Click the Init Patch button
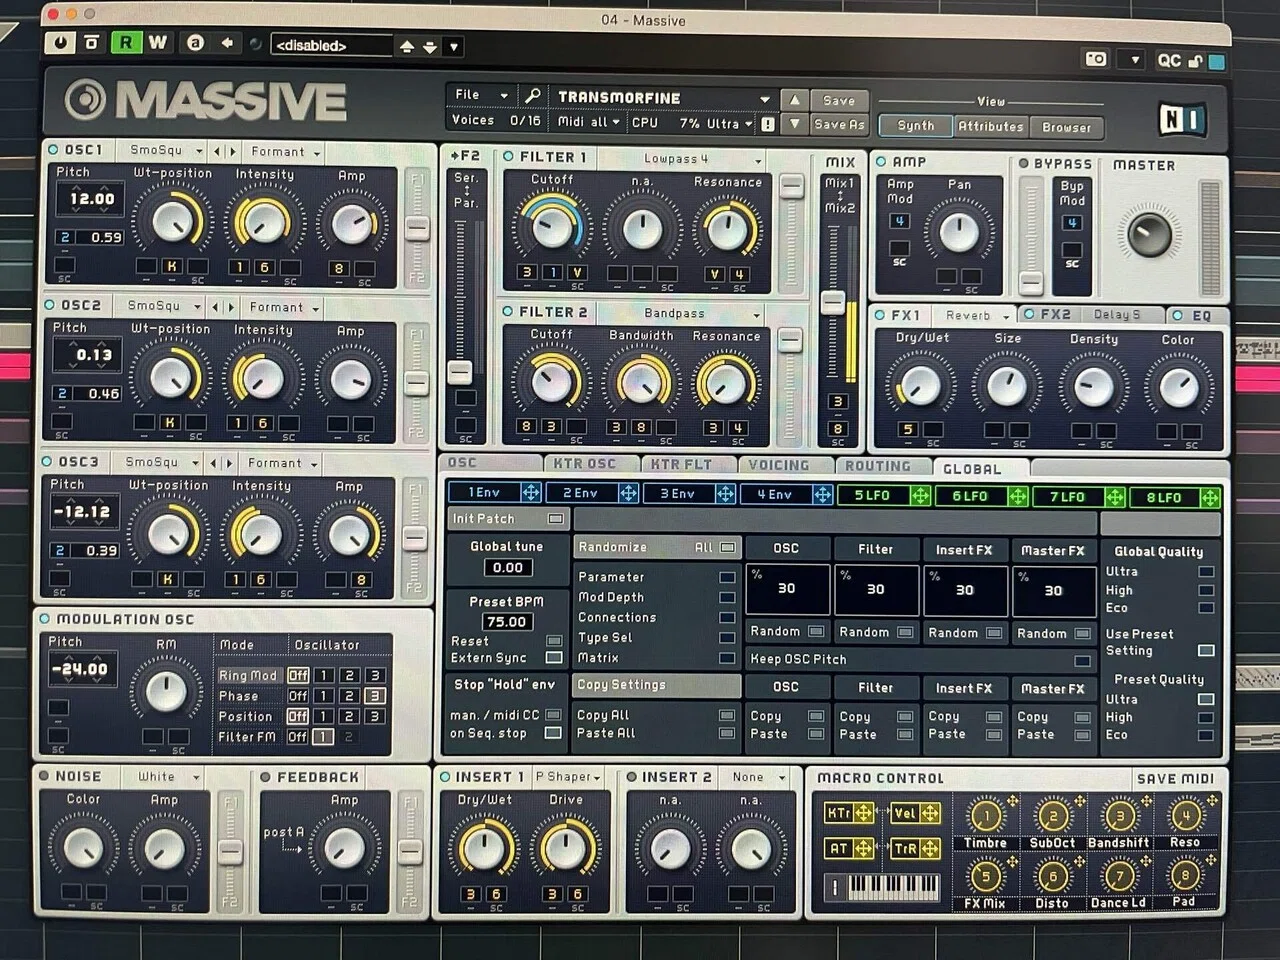The image size is (1280, 960). point(509,518)
